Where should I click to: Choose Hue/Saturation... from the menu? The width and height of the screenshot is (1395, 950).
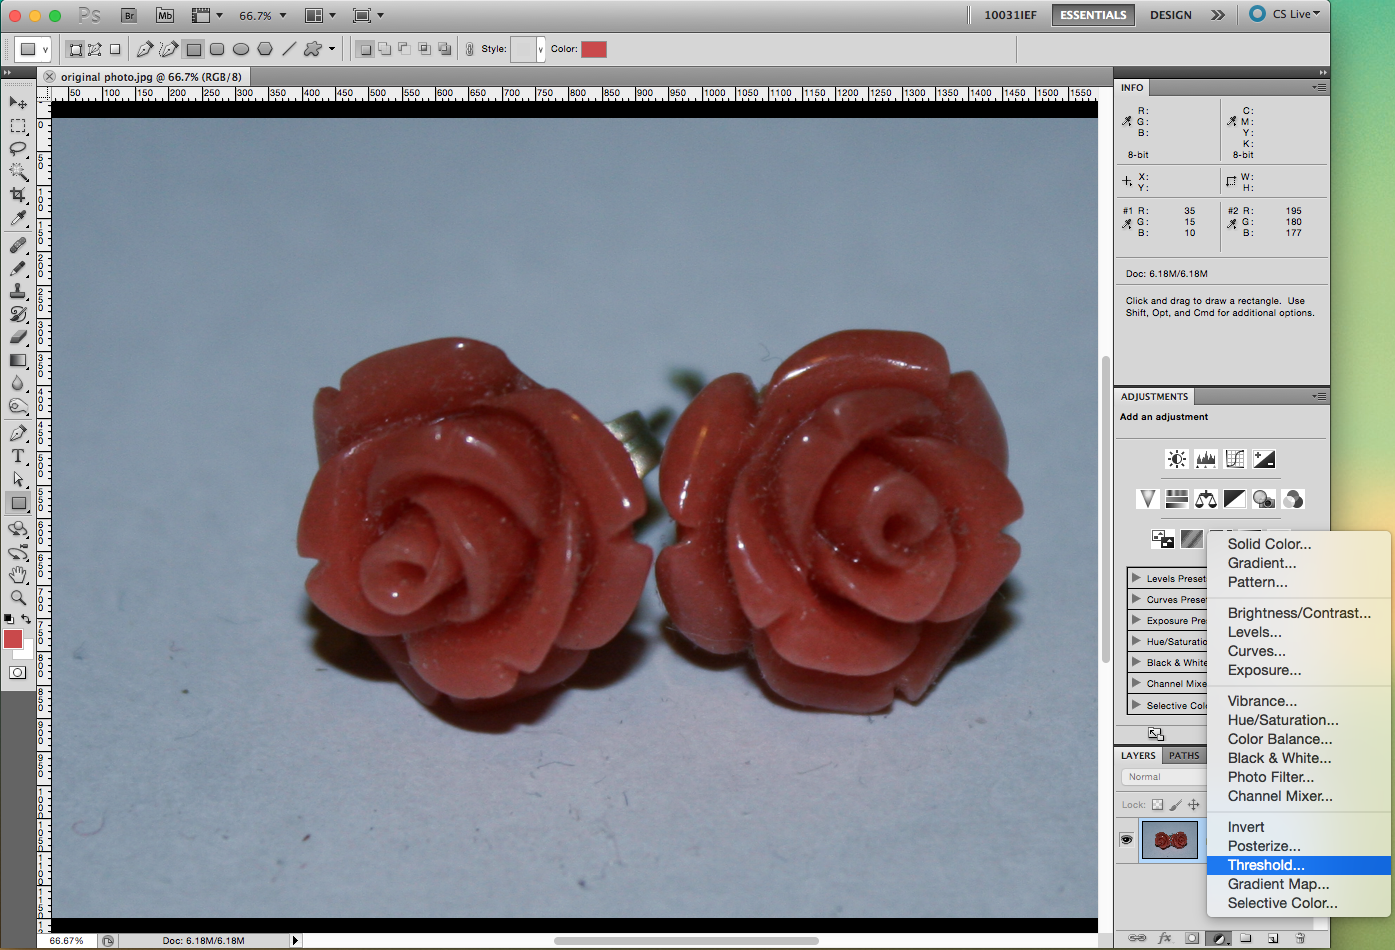pos(1299,720)
